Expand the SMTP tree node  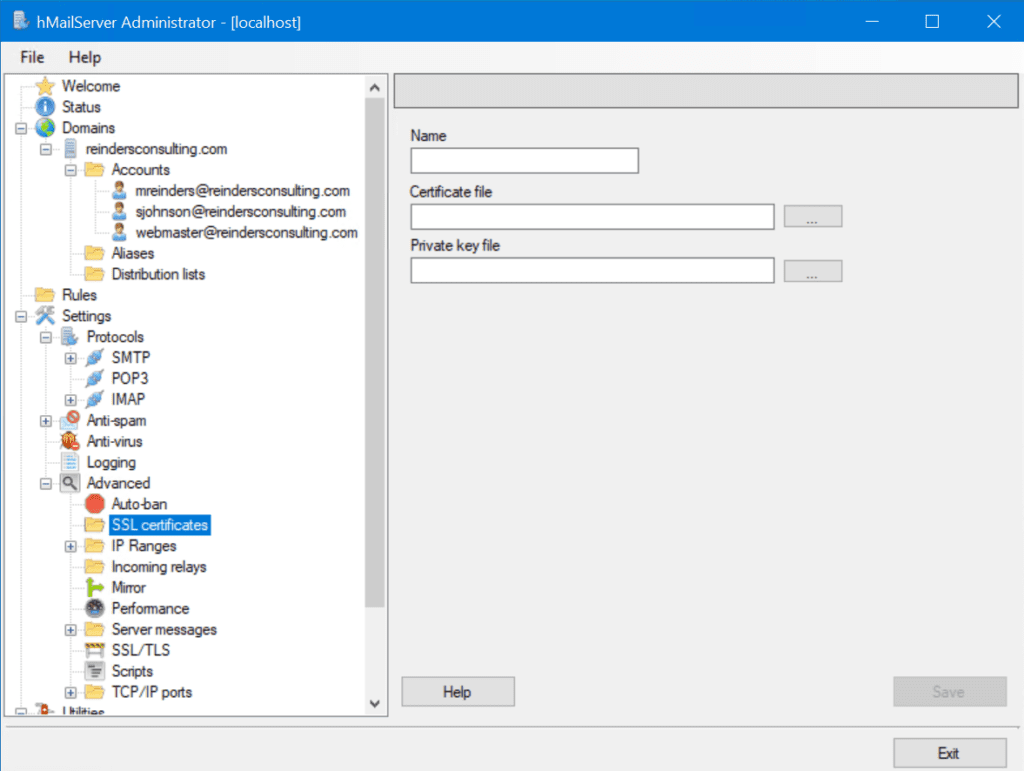pyautogui.click(x=68, y=357)
